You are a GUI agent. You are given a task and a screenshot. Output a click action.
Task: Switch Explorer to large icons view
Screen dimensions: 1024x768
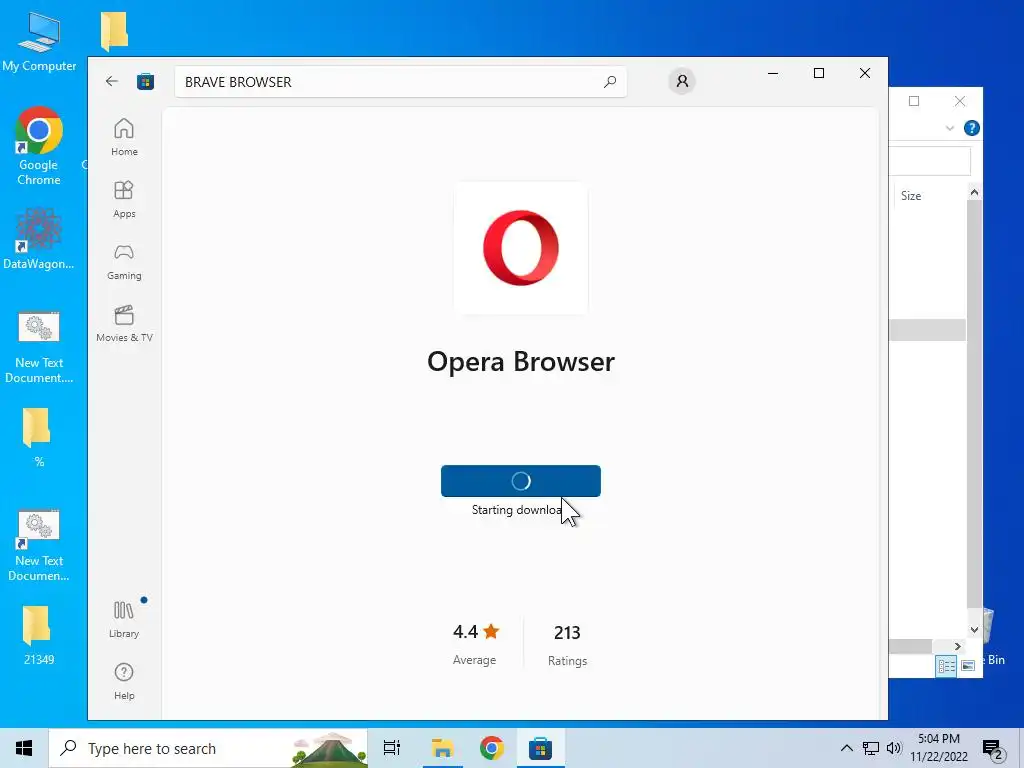click(968, 665)
